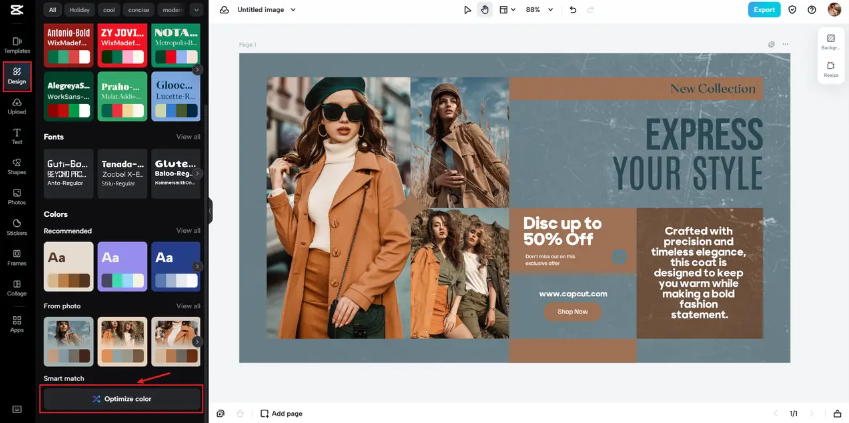Open the Collage panel
Screen dimensions: 849x423
[17, 288]
